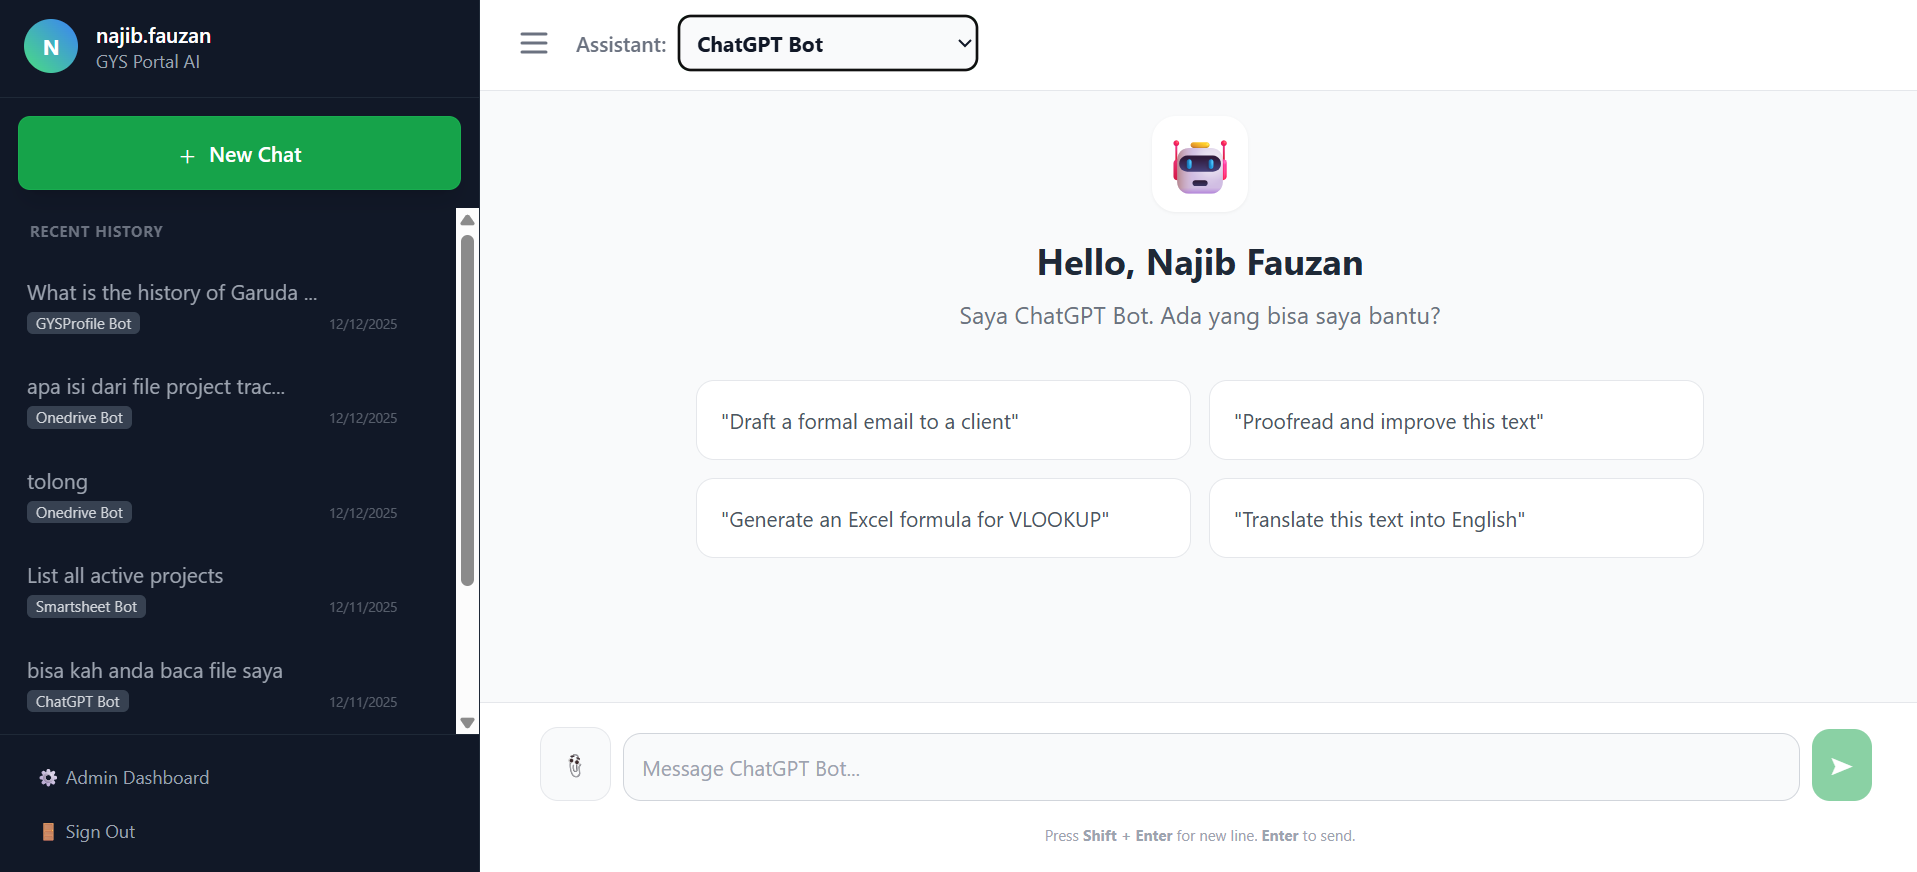Image resolution: width=1917 pixels, height=872 pixels.
Task: Click the user avatar circle N
Action: point(51,47)
